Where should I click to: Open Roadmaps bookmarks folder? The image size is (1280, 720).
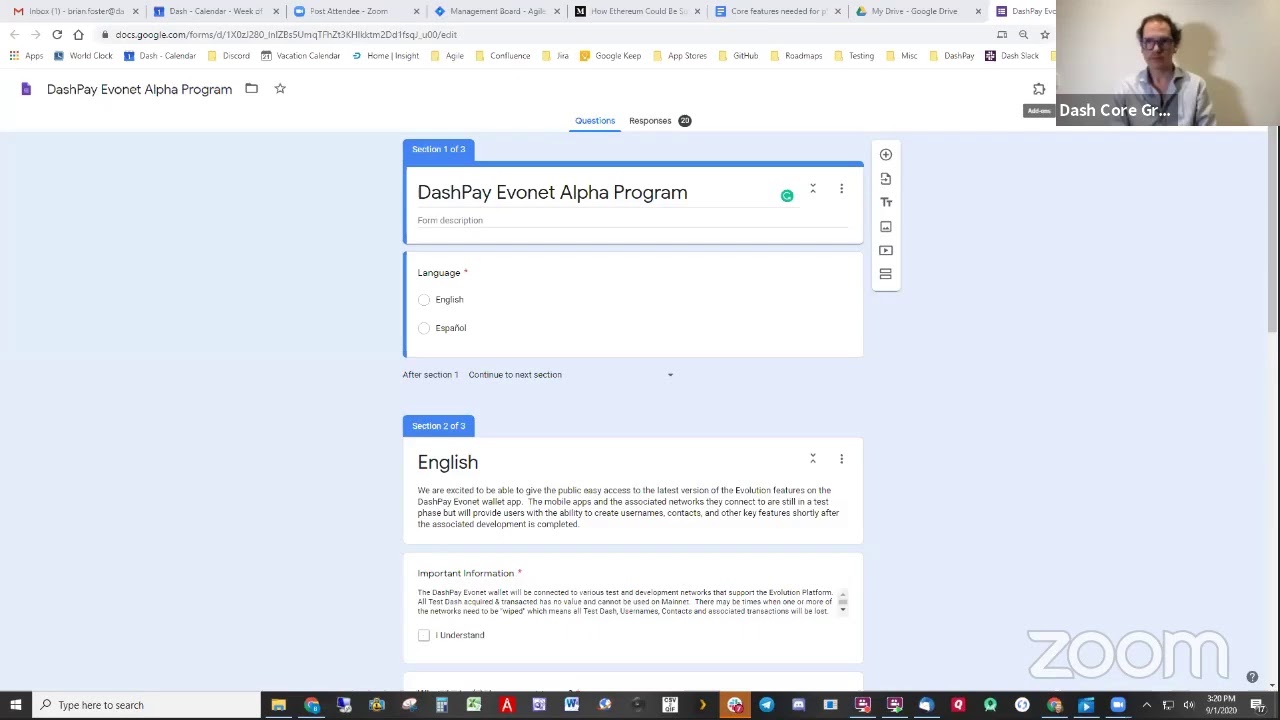(796, 56)
